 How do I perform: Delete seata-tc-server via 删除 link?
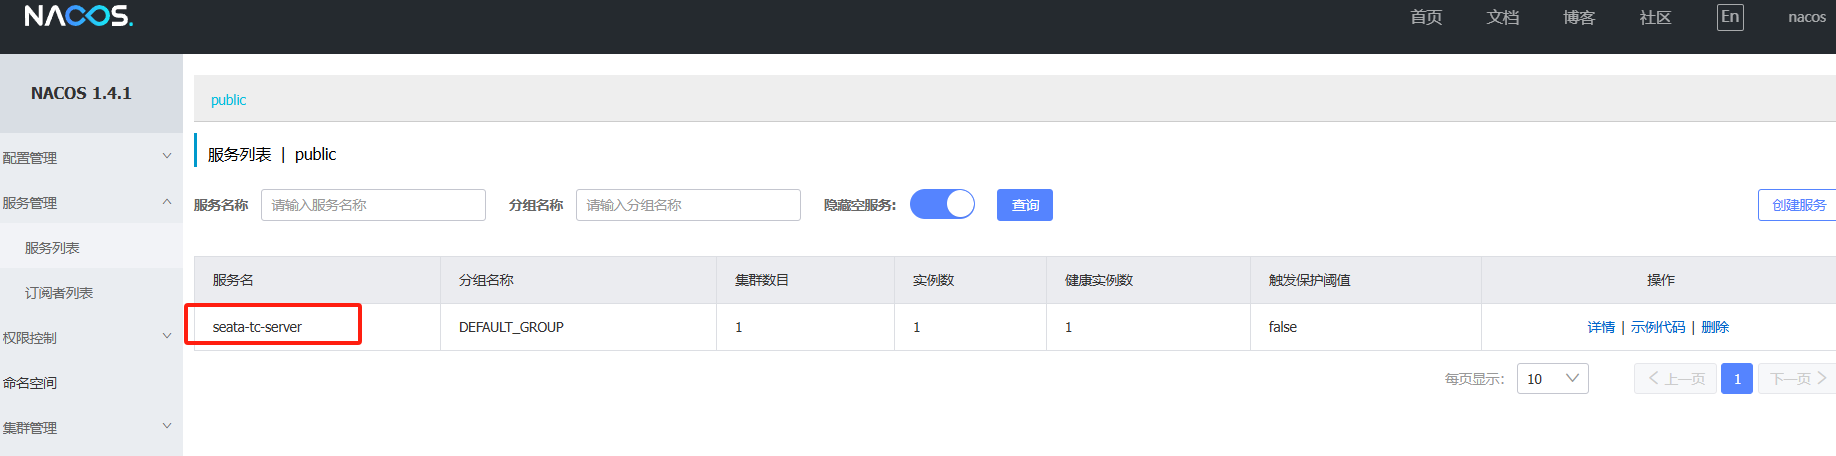pyautogui.click(x=1714, y=327)
